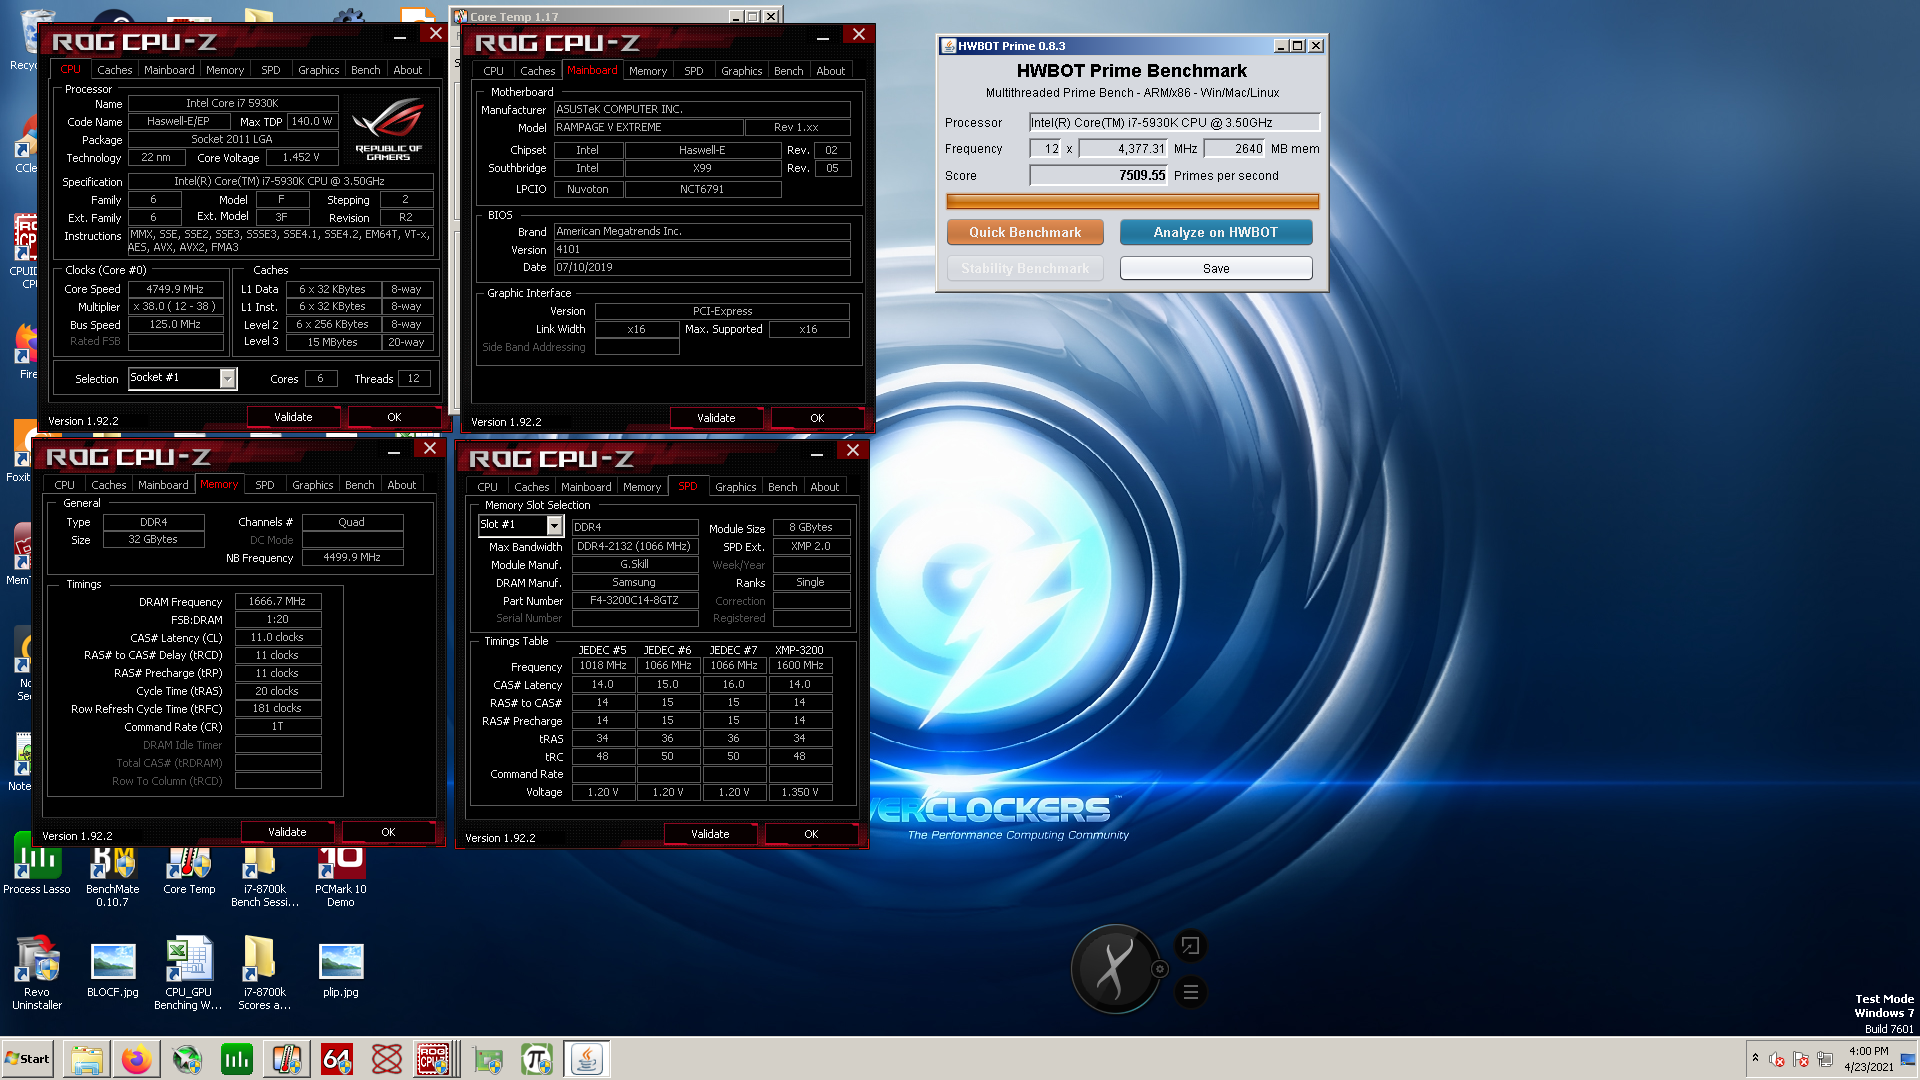Start Quick Benchmark in HWBOT Prime
The width and height of the screenshot is (1920, 1080).
[1025, 232]
